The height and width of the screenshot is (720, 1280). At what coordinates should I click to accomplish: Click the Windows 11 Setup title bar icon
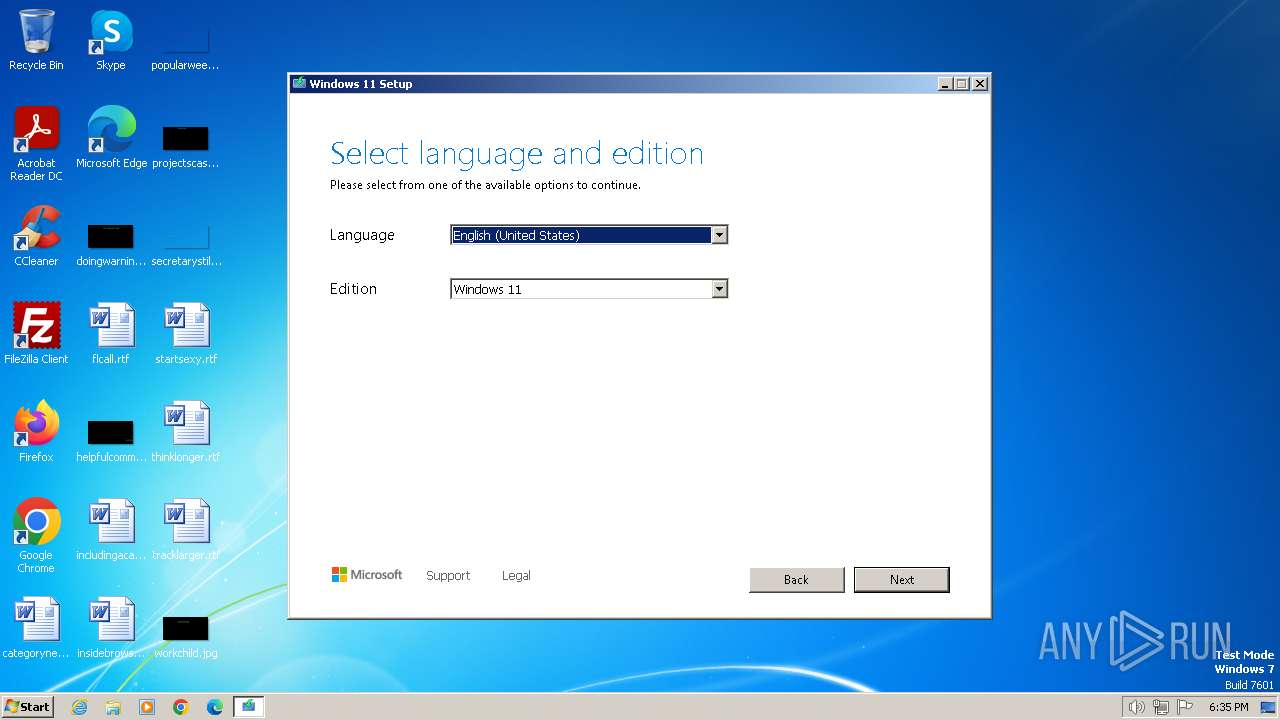(x=299, y=84)
